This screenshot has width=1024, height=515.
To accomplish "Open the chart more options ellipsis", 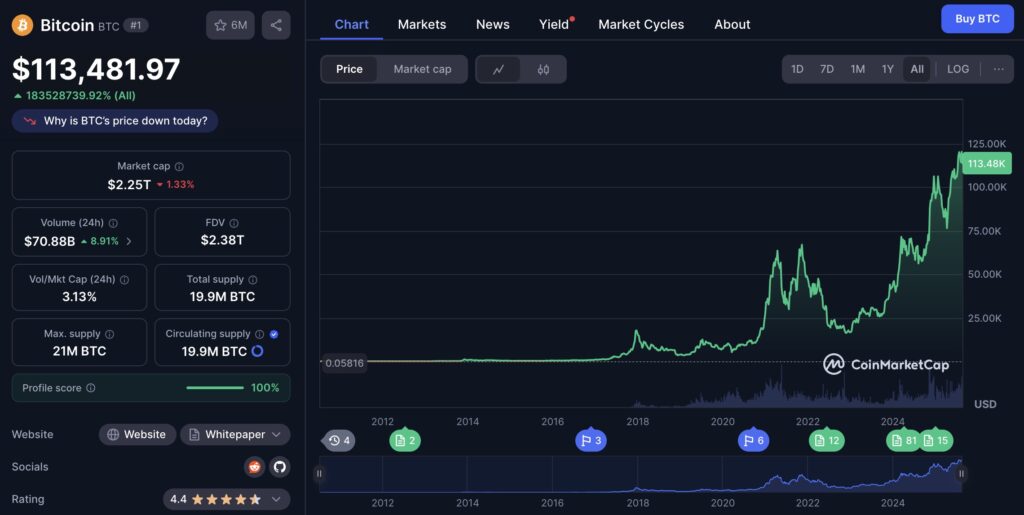I will click(x=999, y=69).
